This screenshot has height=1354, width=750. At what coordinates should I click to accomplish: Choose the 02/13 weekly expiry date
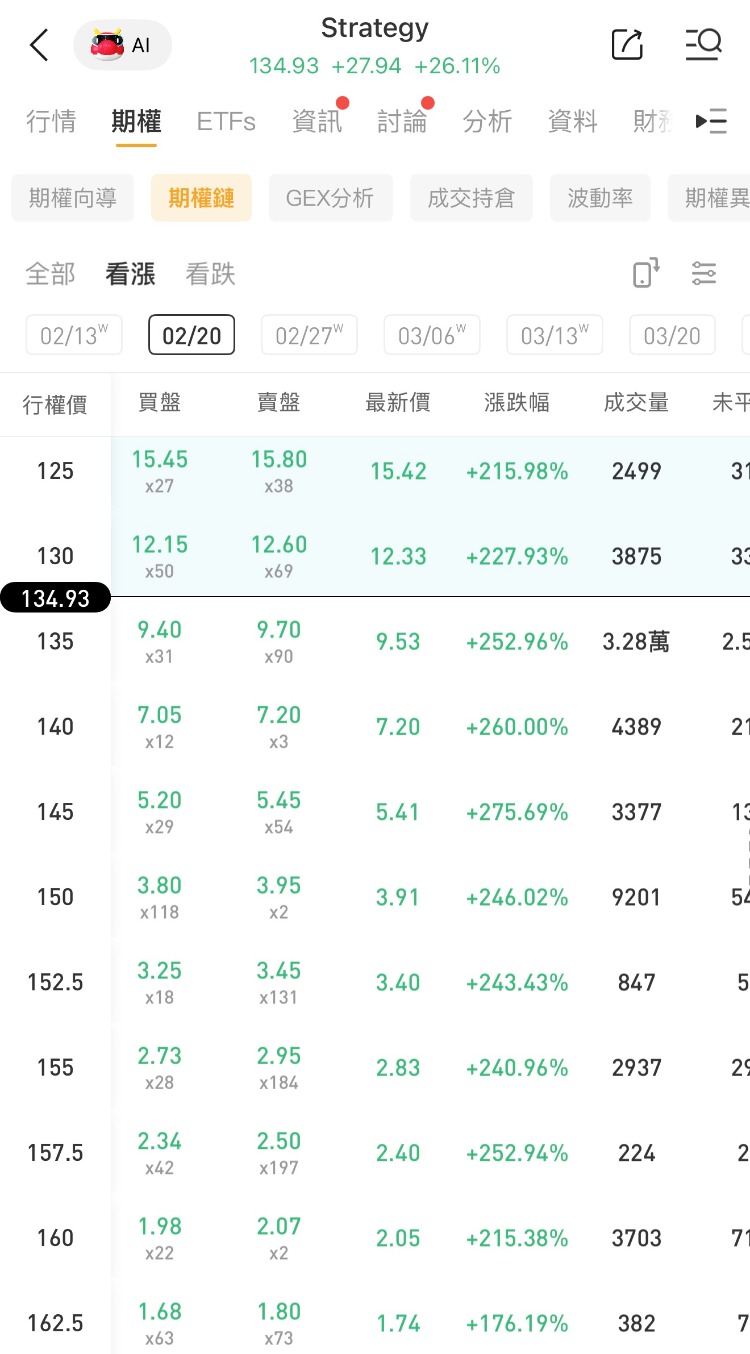[x=74, y=335]
